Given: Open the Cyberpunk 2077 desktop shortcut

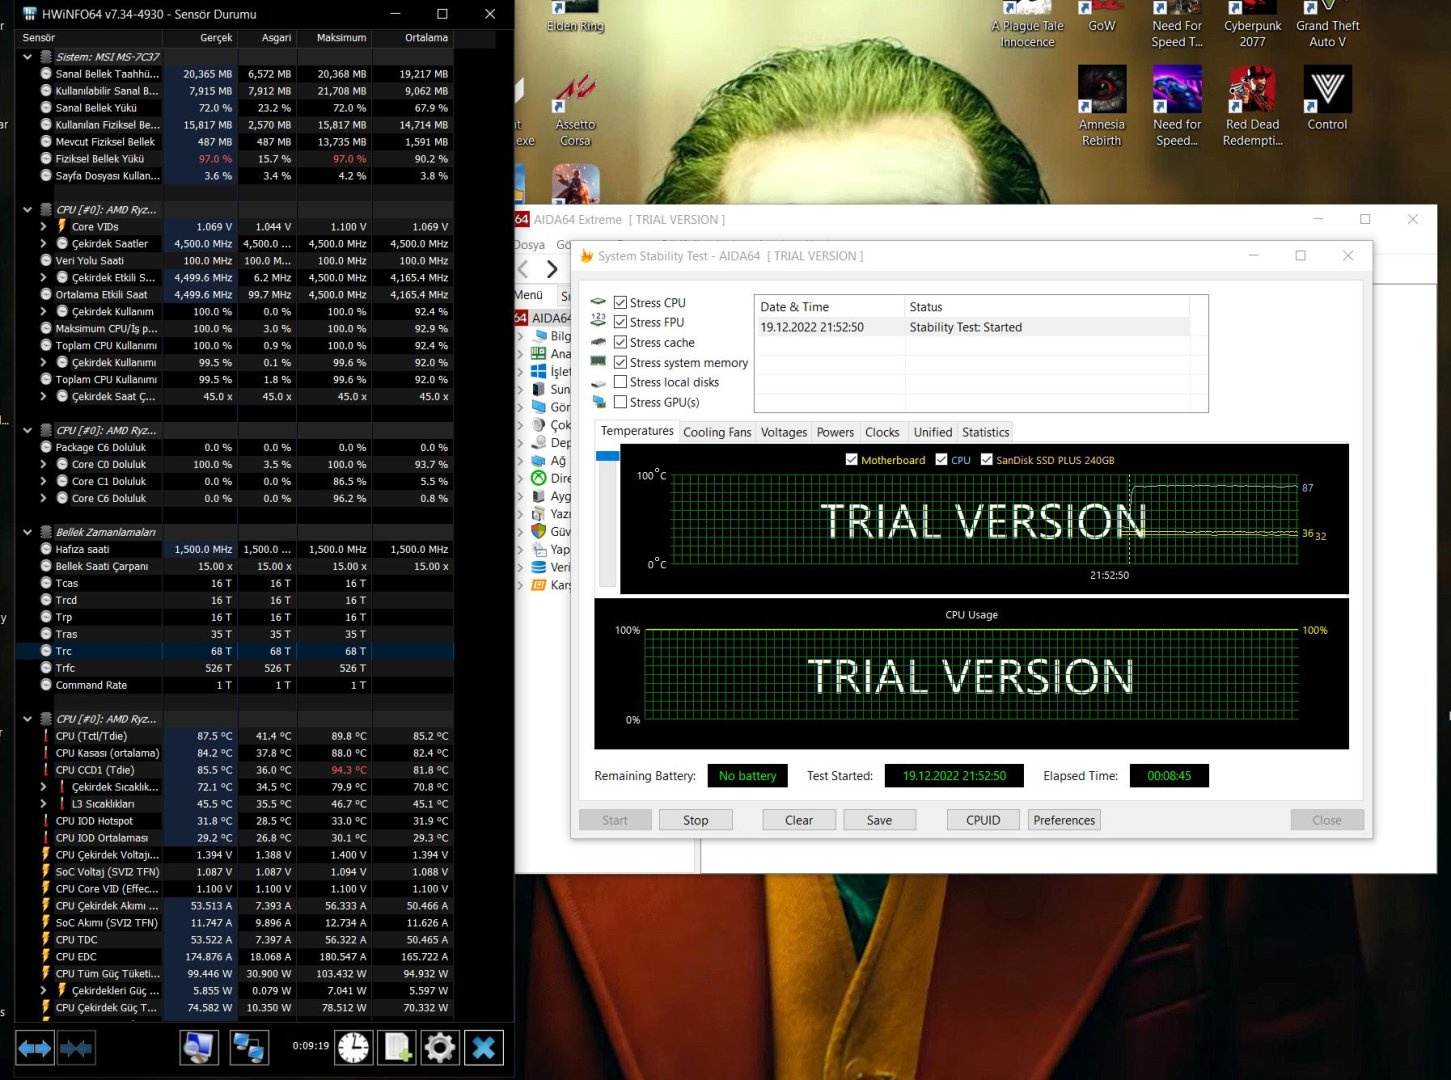Looking at the screenshot, I should pos(1253,25).
